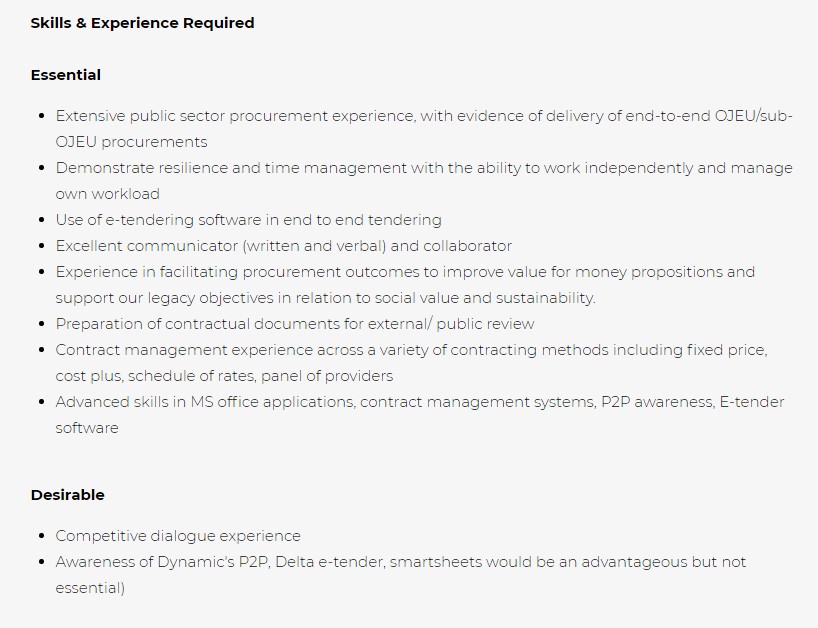This screenshot has height=628, width=818.
Task: Click the own workload text line
Action: [107, 194]
